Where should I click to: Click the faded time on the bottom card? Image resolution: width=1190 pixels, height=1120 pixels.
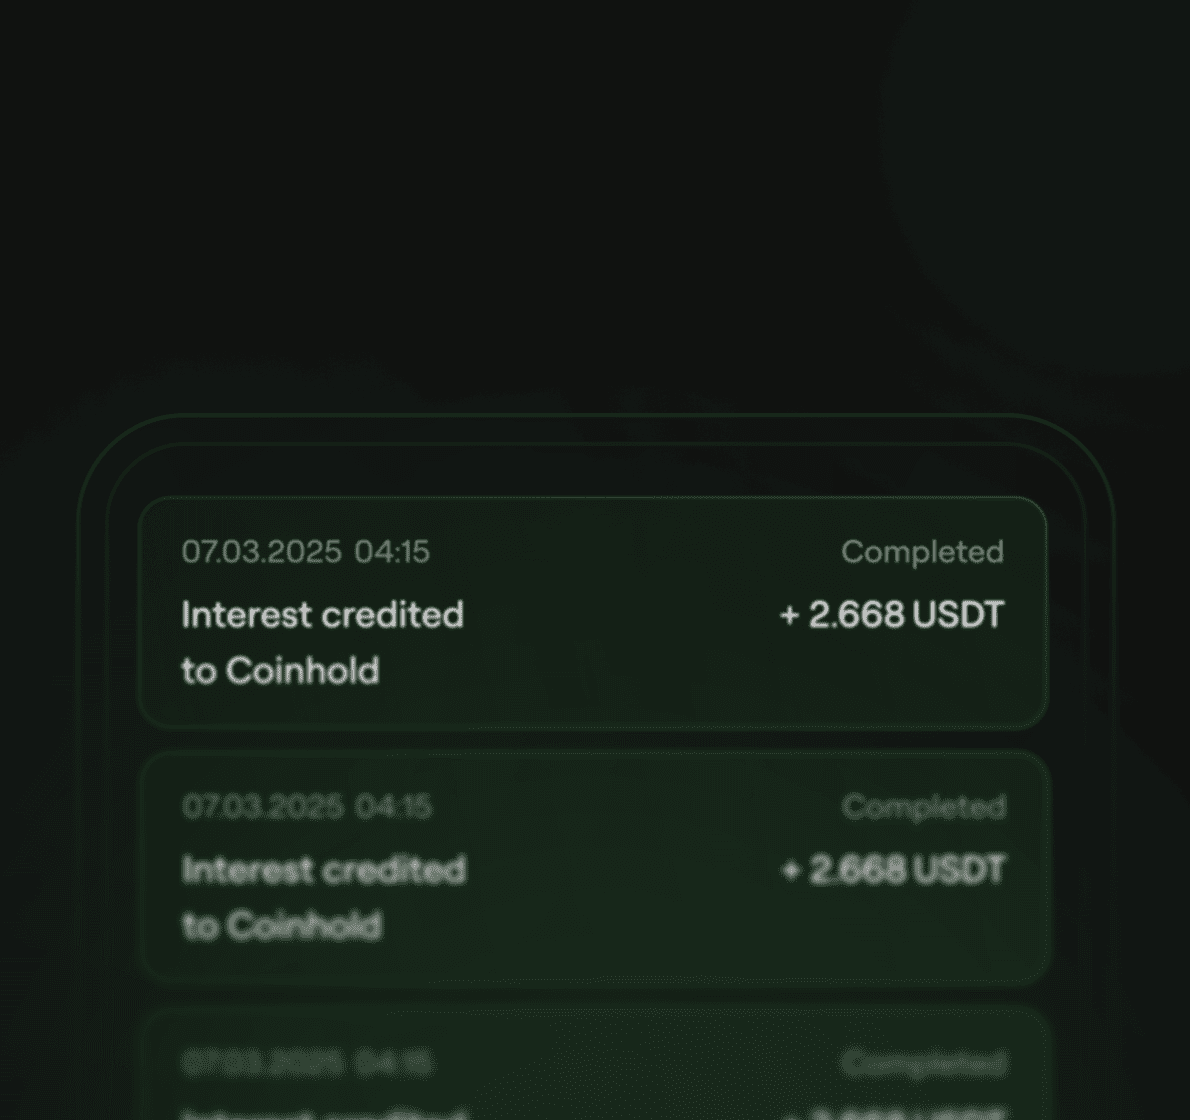click(394, 1061)
